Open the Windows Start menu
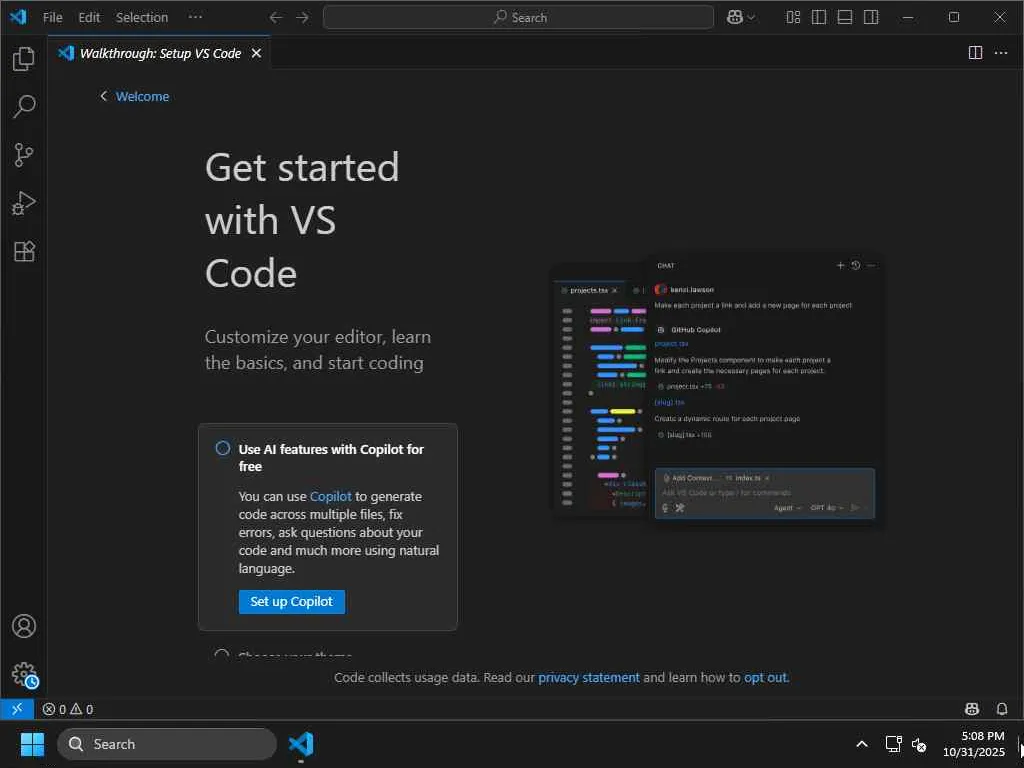 click(32, 744)
